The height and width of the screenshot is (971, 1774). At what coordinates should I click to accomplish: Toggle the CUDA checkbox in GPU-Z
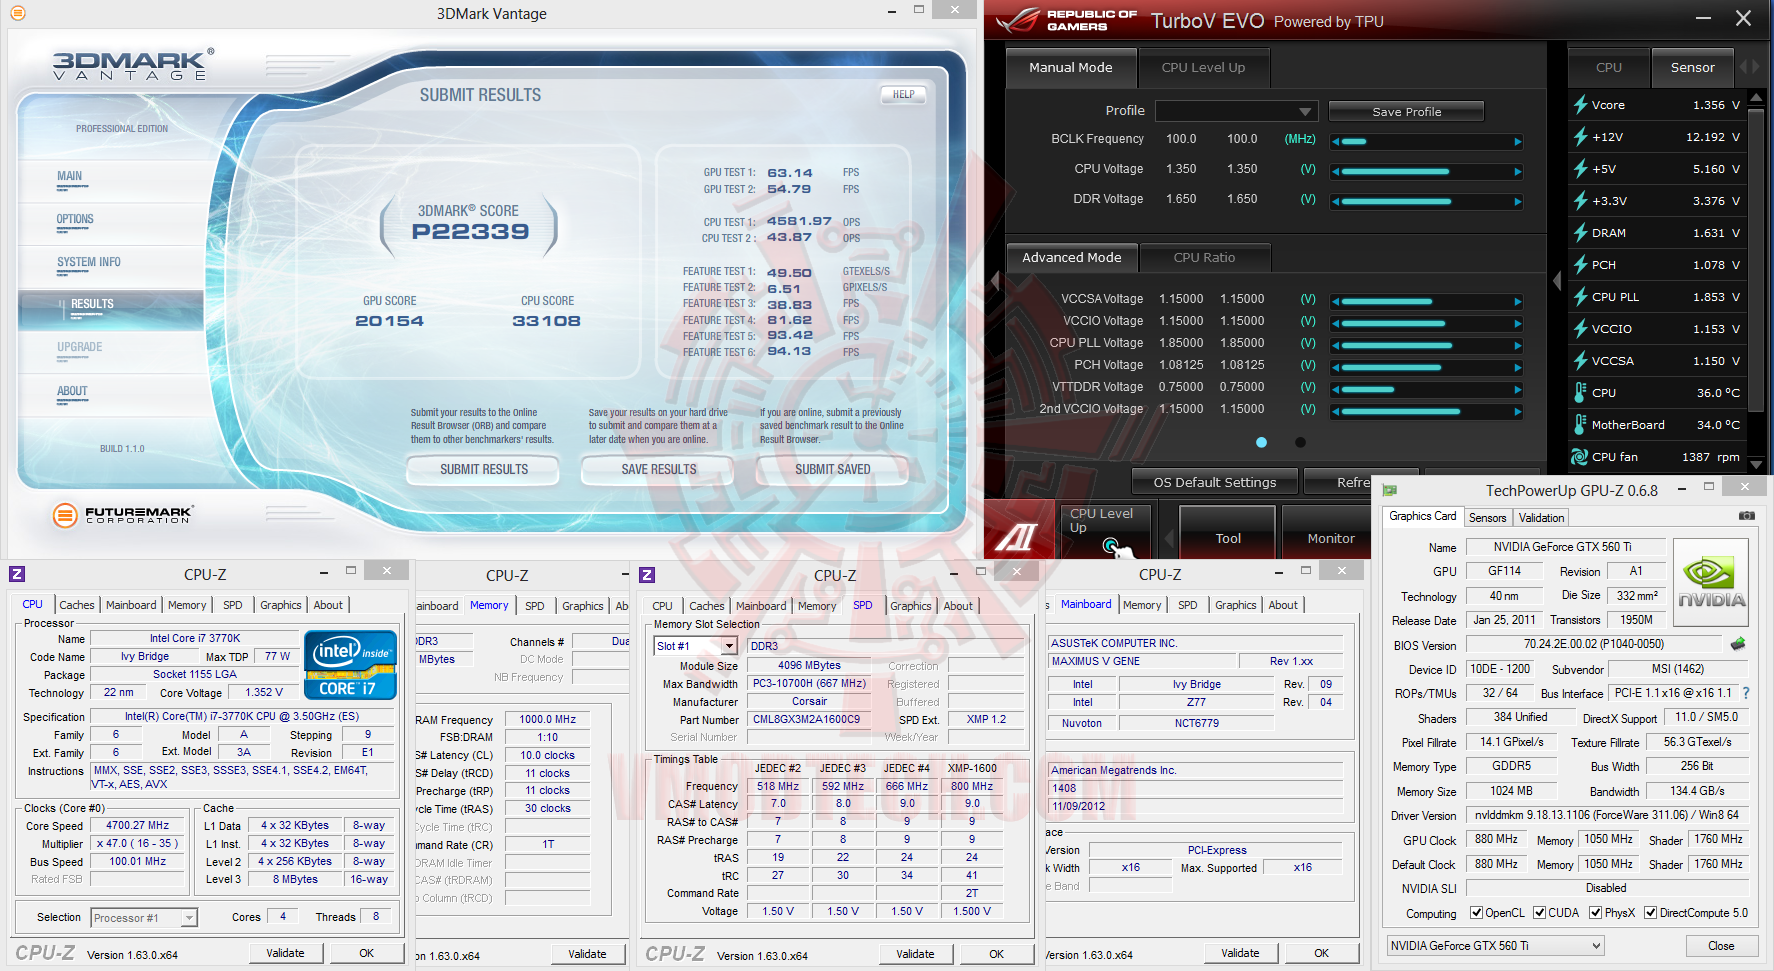click(1540, 913)
